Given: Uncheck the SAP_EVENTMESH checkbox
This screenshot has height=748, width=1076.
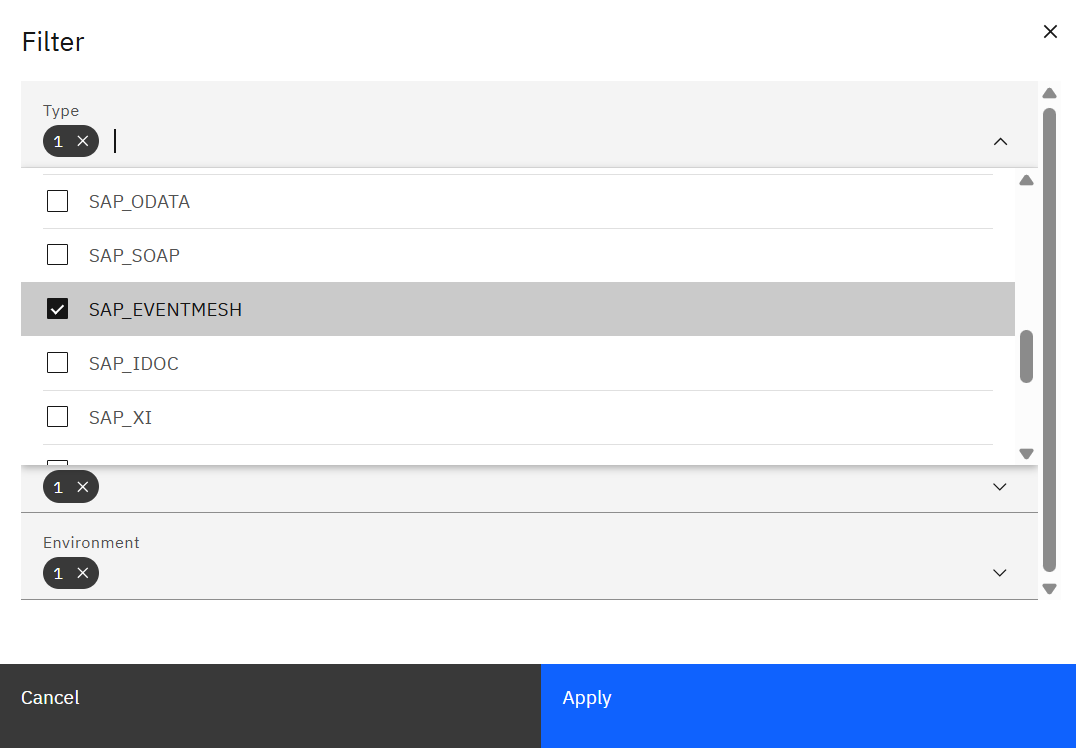Looking at the screenshot, I should pos(58,309).
